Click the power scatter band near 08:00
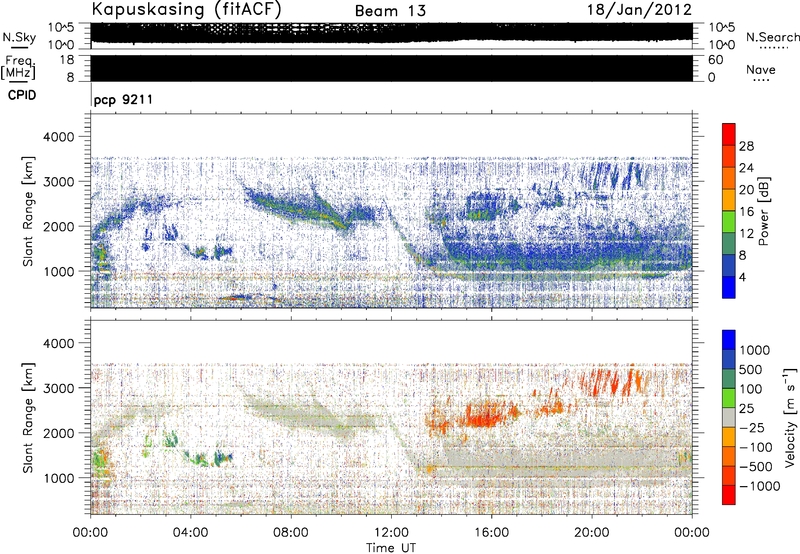The width and height of the screenshot is (800, 554). coord(296,207)
